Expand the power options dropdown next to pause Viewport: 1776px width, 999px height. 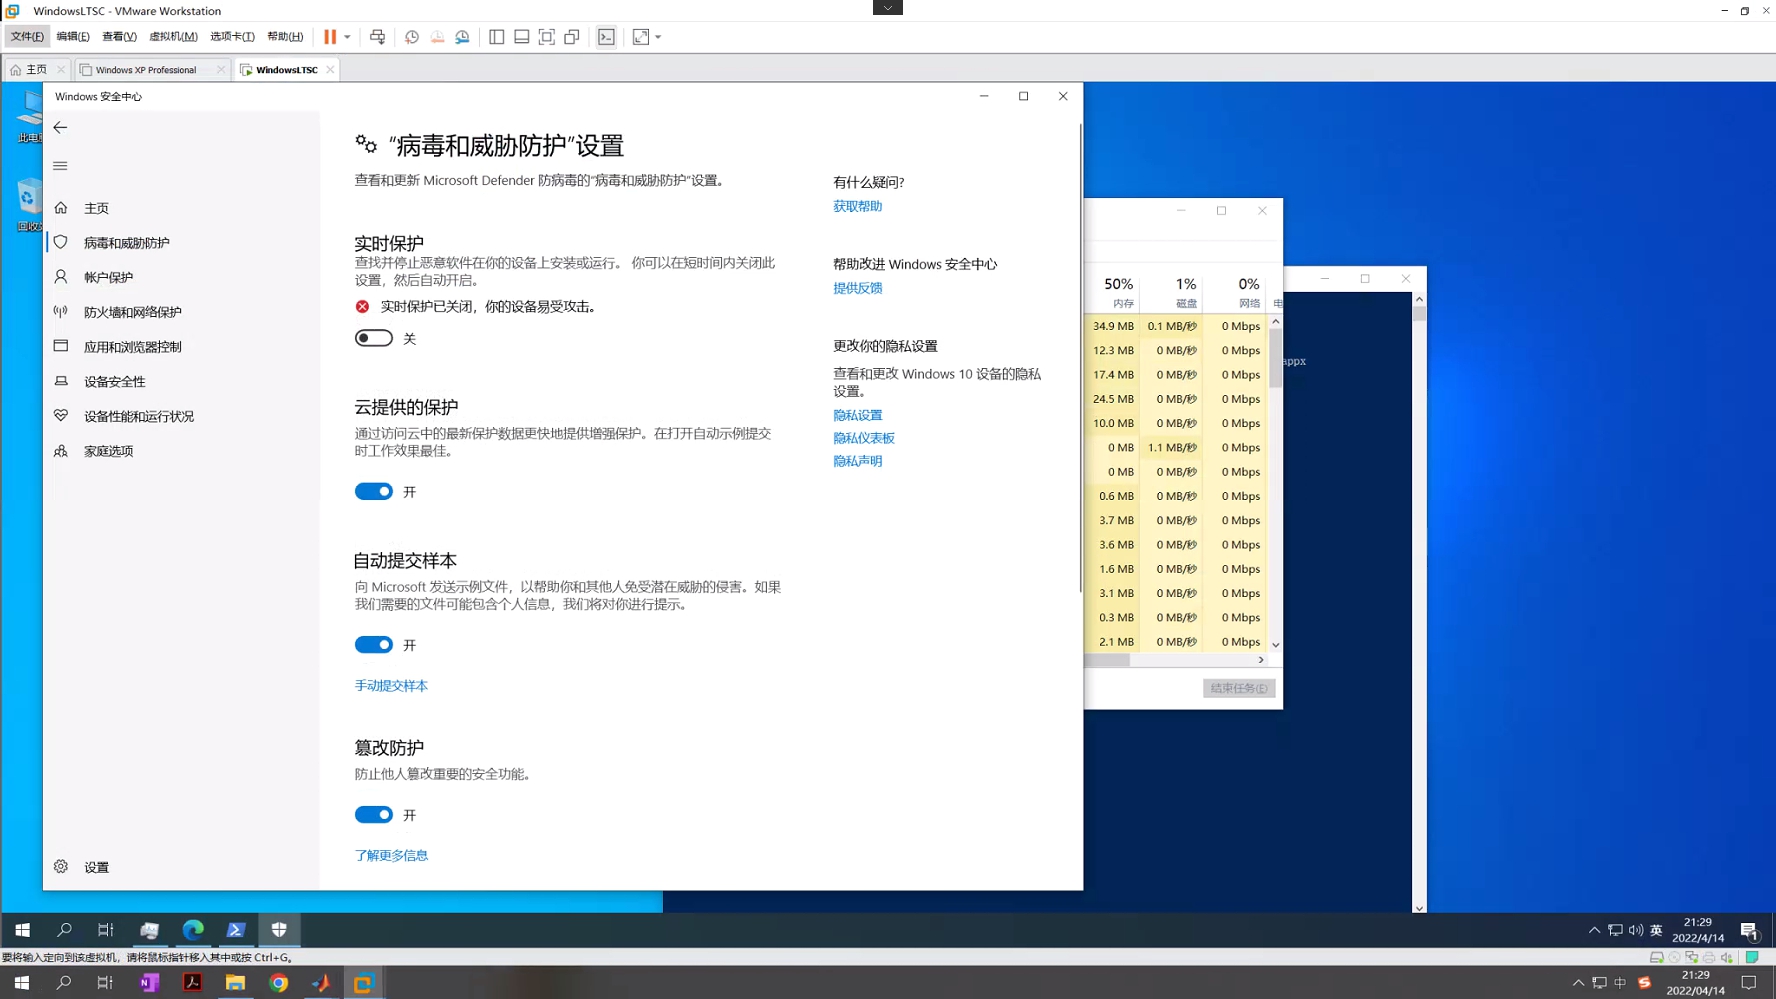[347, 37]
